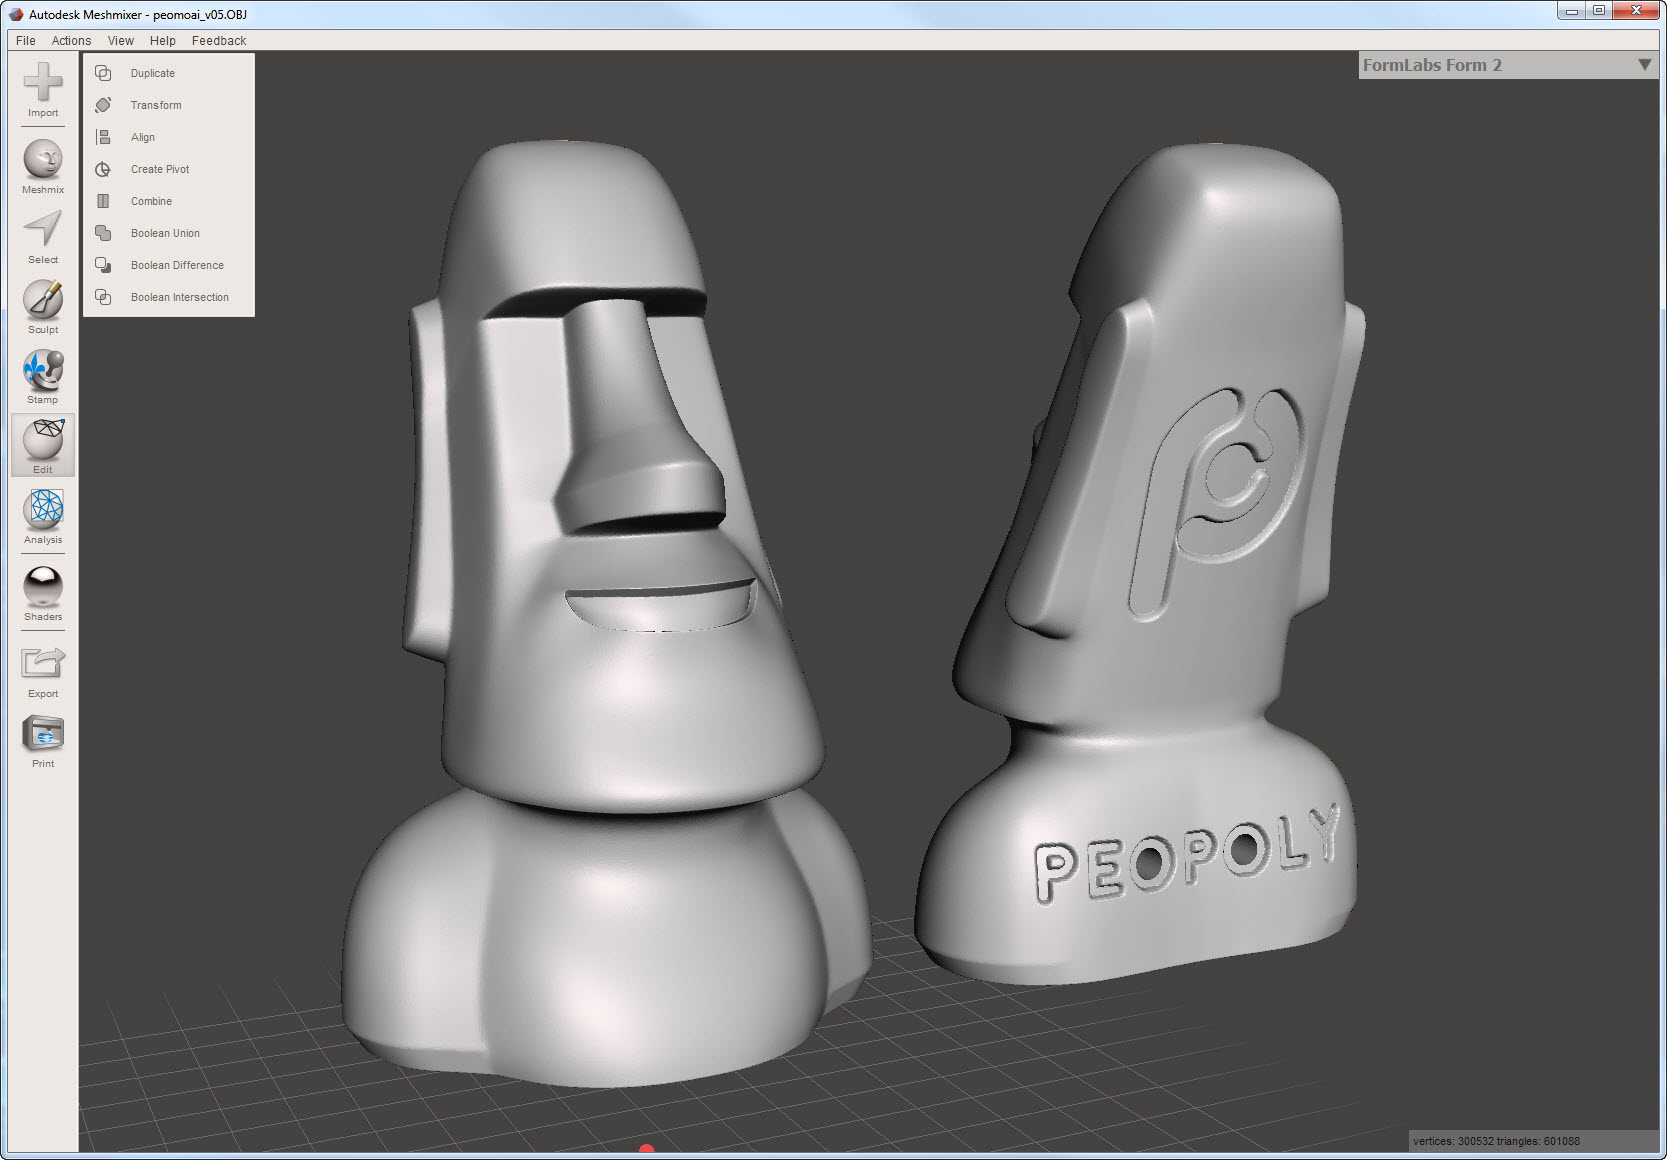
Task: Open the Meshmix tool
Action: [x=43, y=159]
